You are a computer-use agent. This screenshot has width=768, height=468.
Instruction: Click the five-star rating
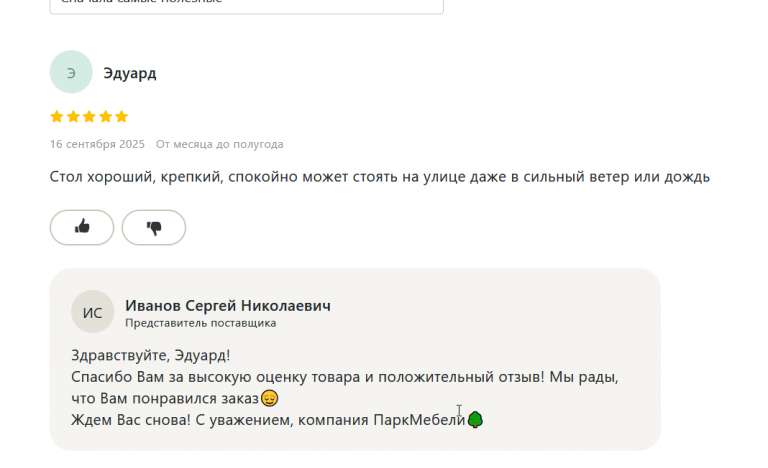pos(89,117)
